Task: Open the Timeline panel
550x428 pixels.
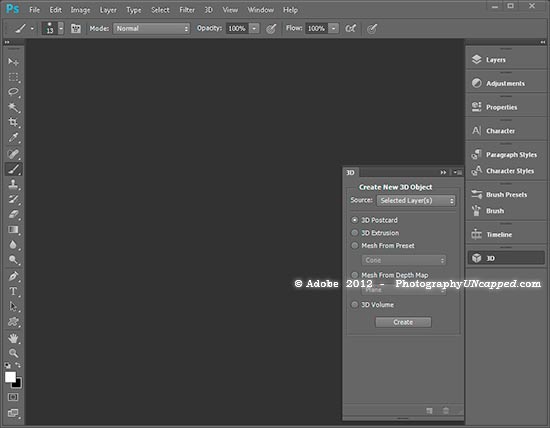Action: [506, 234]
